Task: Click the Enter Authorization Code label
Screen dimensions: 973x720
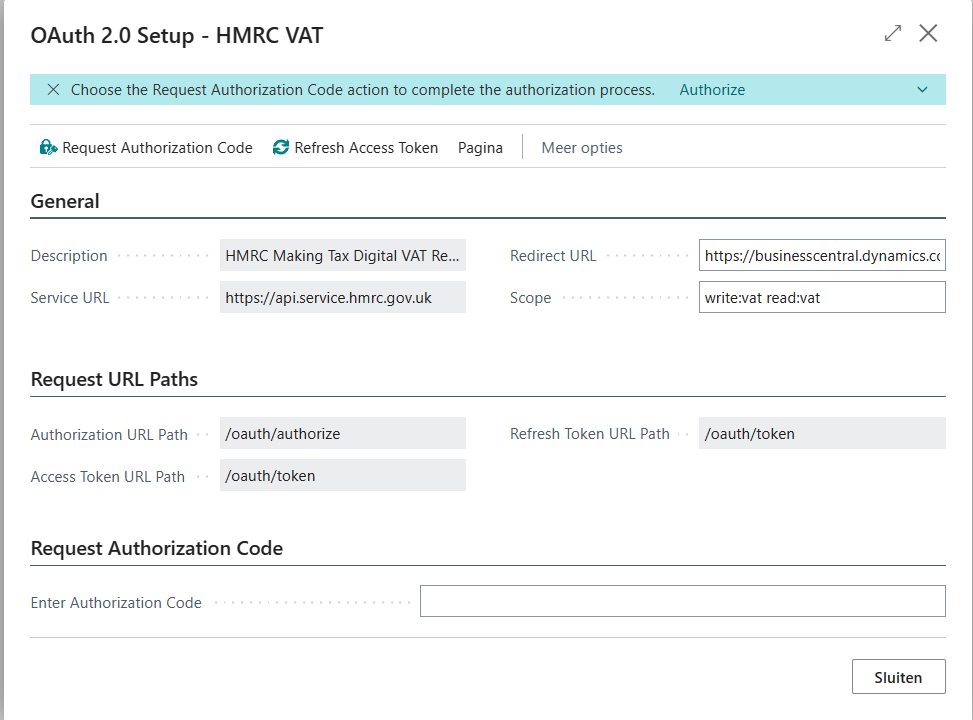Action: pos(116,603)
